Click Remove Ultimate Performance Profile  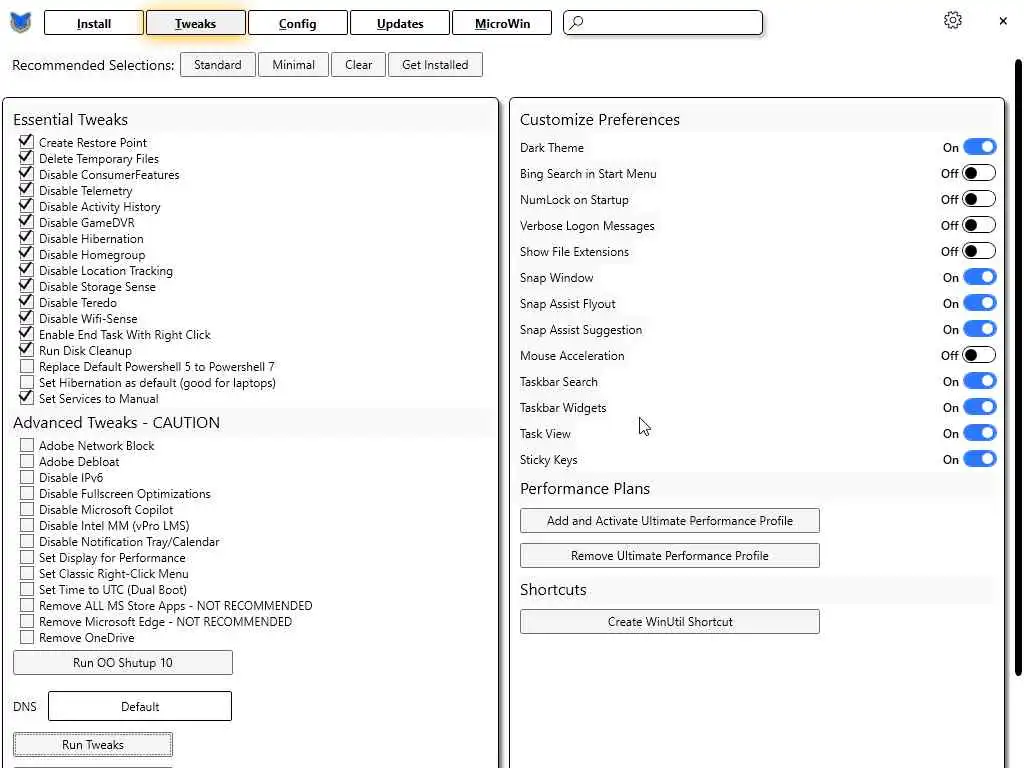[669, 556]
